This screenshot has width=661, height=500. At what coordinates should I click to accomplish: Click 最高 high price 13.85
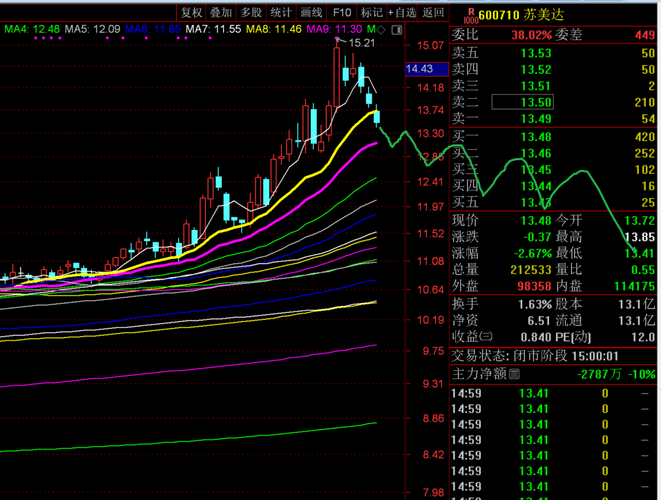(x=640, y=237)
